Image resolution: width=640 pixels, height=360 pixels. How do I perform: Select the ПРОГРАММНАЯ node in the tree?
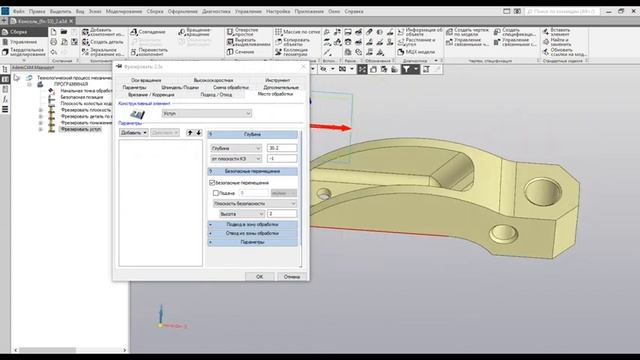(71, 84)
